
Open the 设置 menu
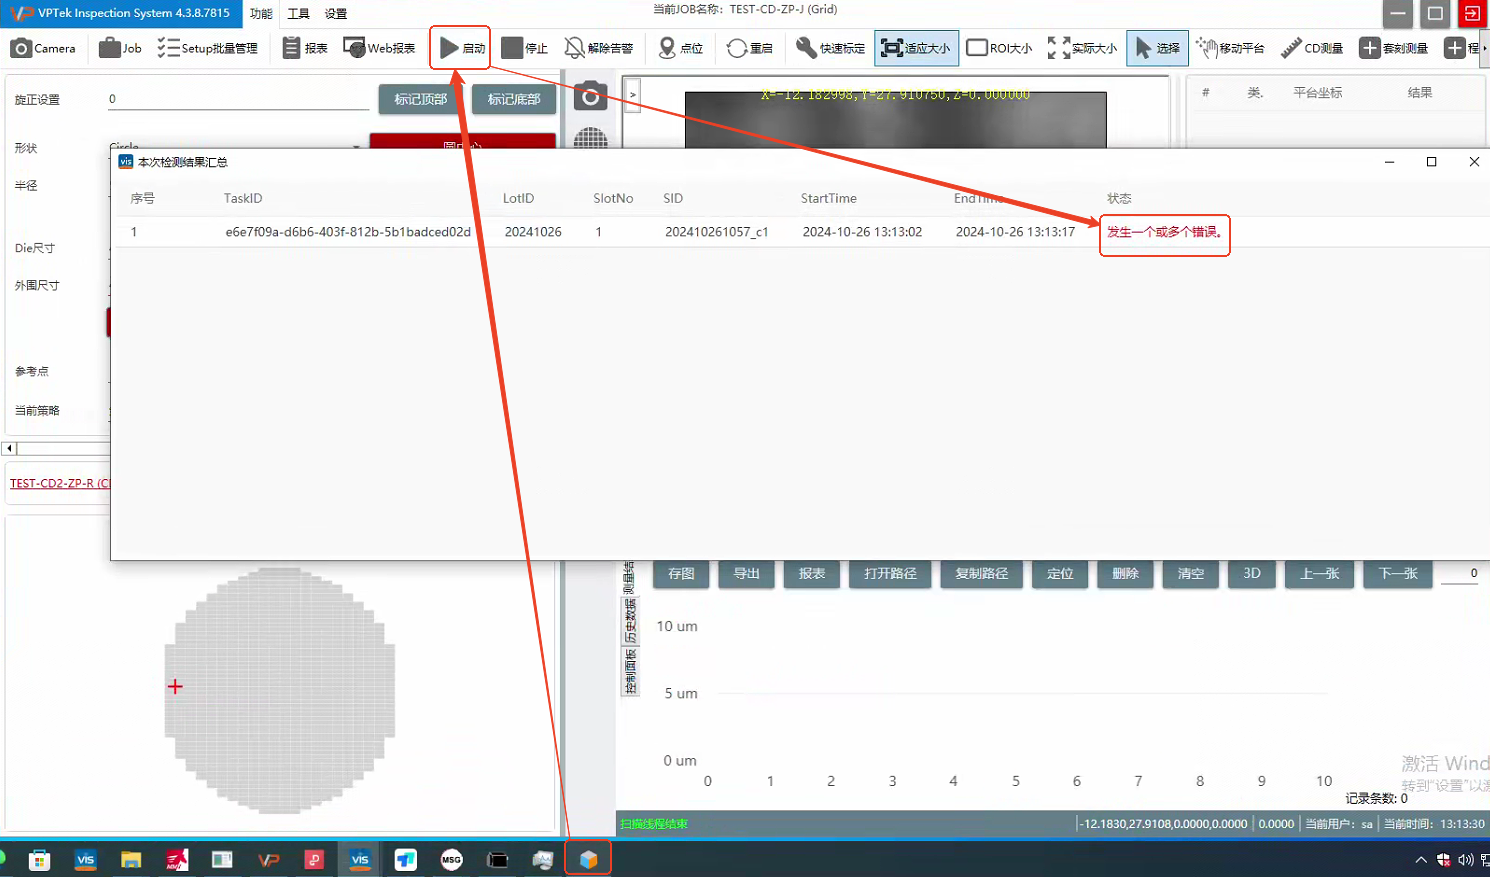coord(336,14)
